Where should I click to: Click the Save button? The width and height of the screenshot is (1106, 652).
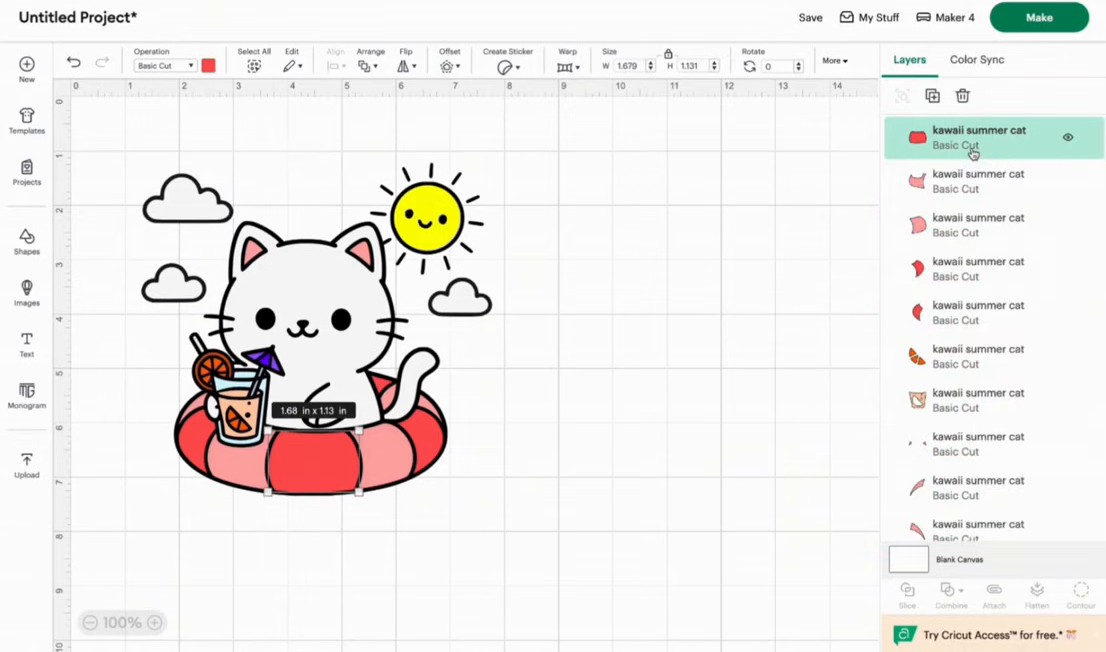point(810,18)
